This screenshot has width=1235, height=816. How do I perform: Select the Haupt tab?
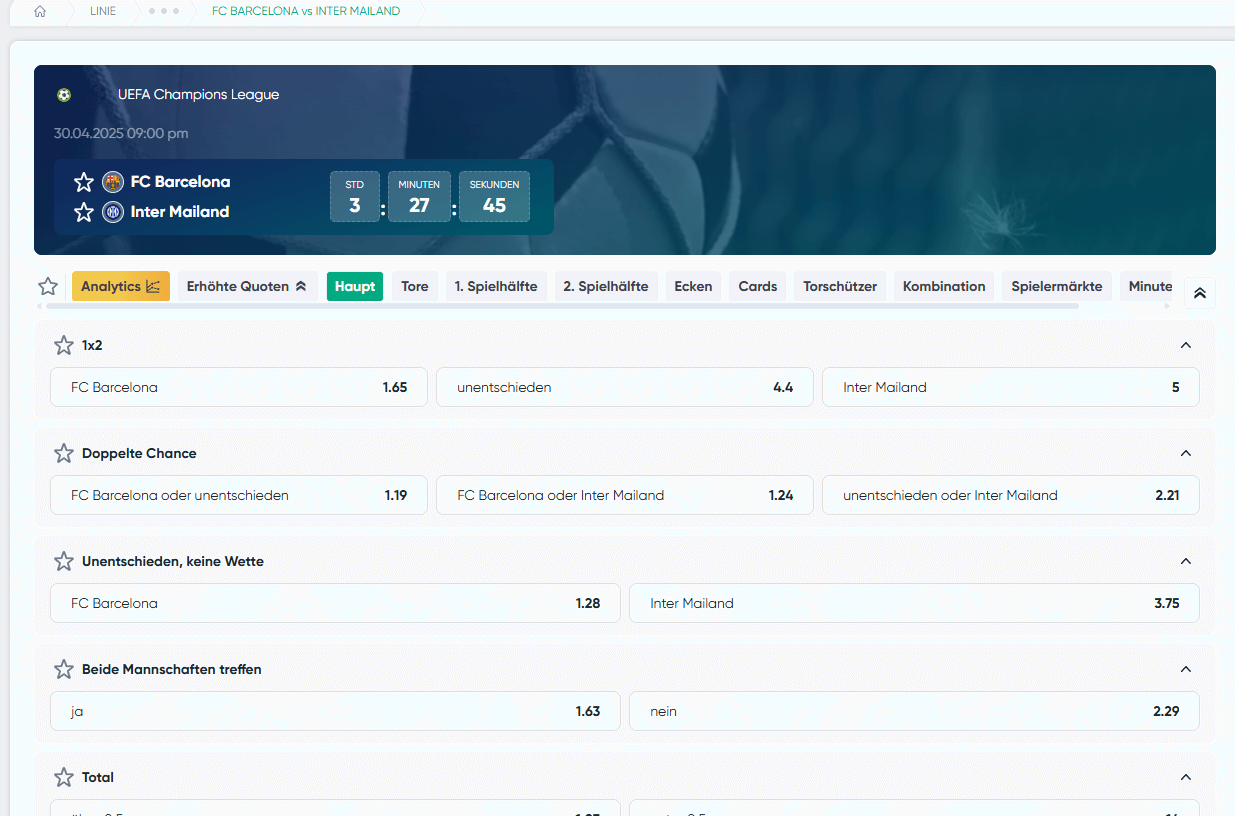[355, 286]
